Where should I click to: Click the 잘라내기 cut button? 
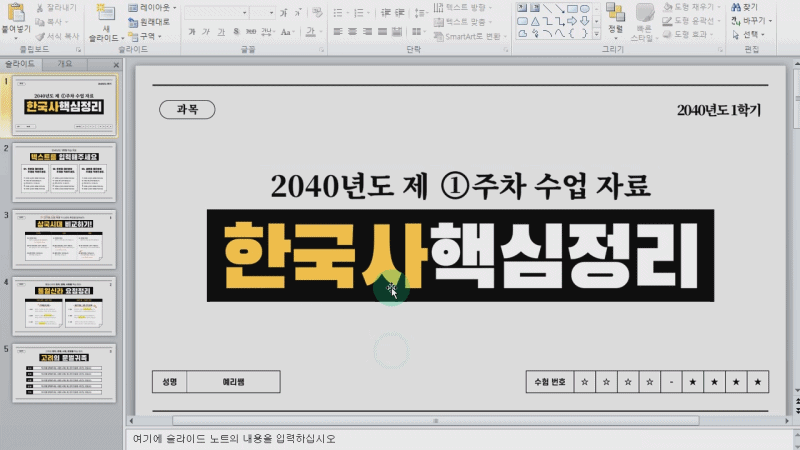[57, 8]
